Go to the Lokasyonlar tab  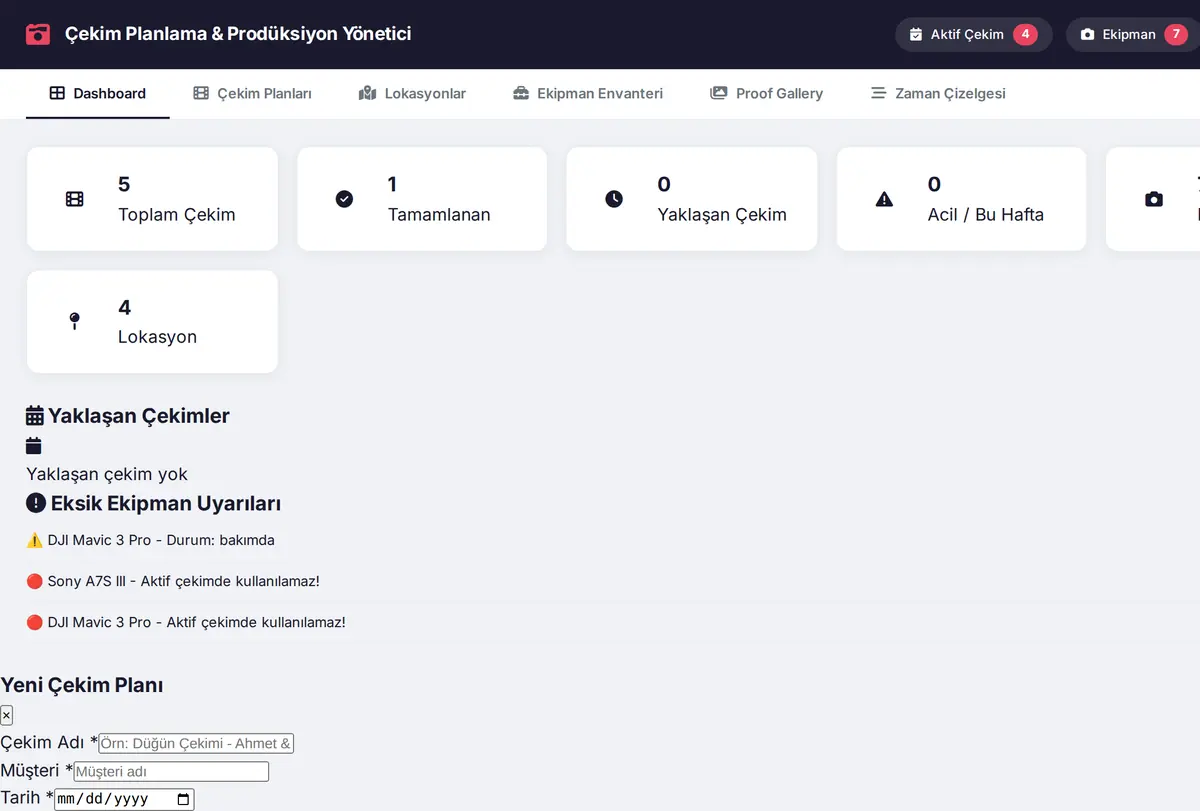click(x=412, y=93)
